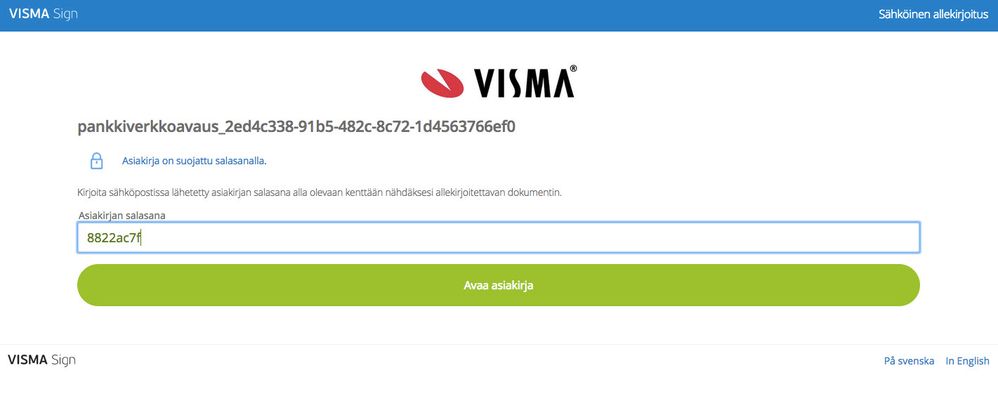Click the padlock icon beside the password notice
The height and width of the screenshot is (408, 998).
pyautogui.click(x=96, y=161)
